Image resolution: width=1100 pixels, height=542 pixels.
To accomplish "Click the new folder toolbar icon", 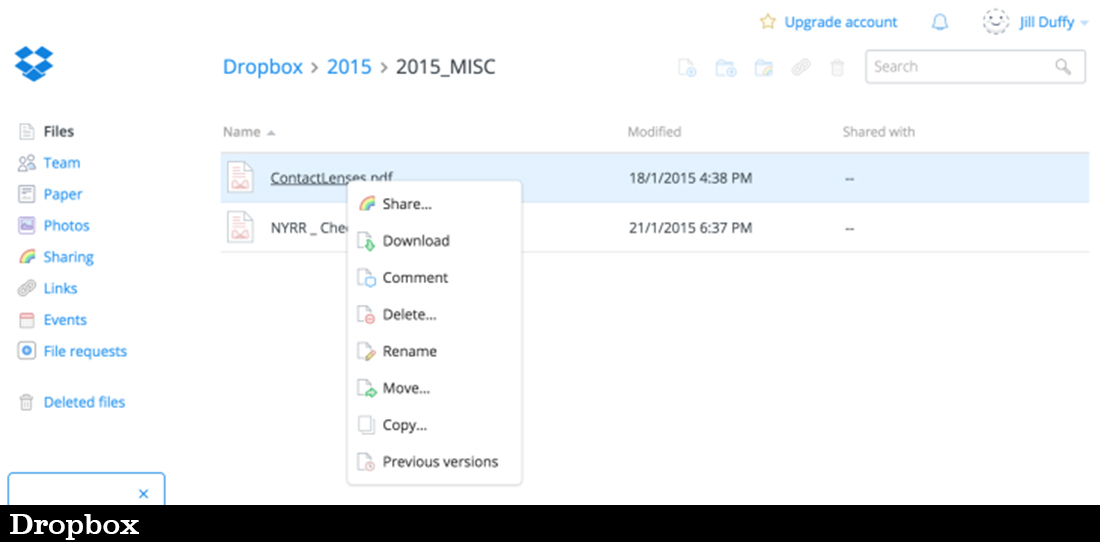I will (725, 67).
